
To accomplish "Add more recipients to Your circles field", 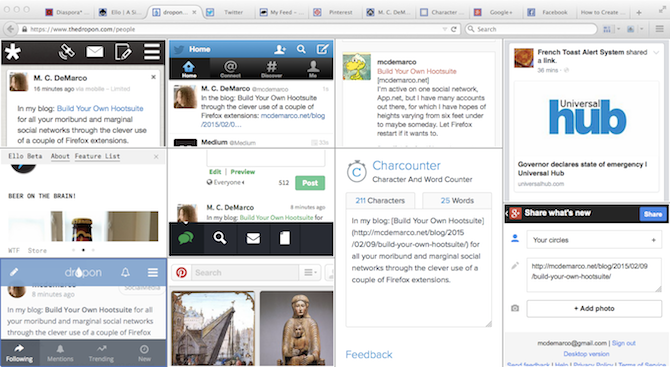I will 653,240.
